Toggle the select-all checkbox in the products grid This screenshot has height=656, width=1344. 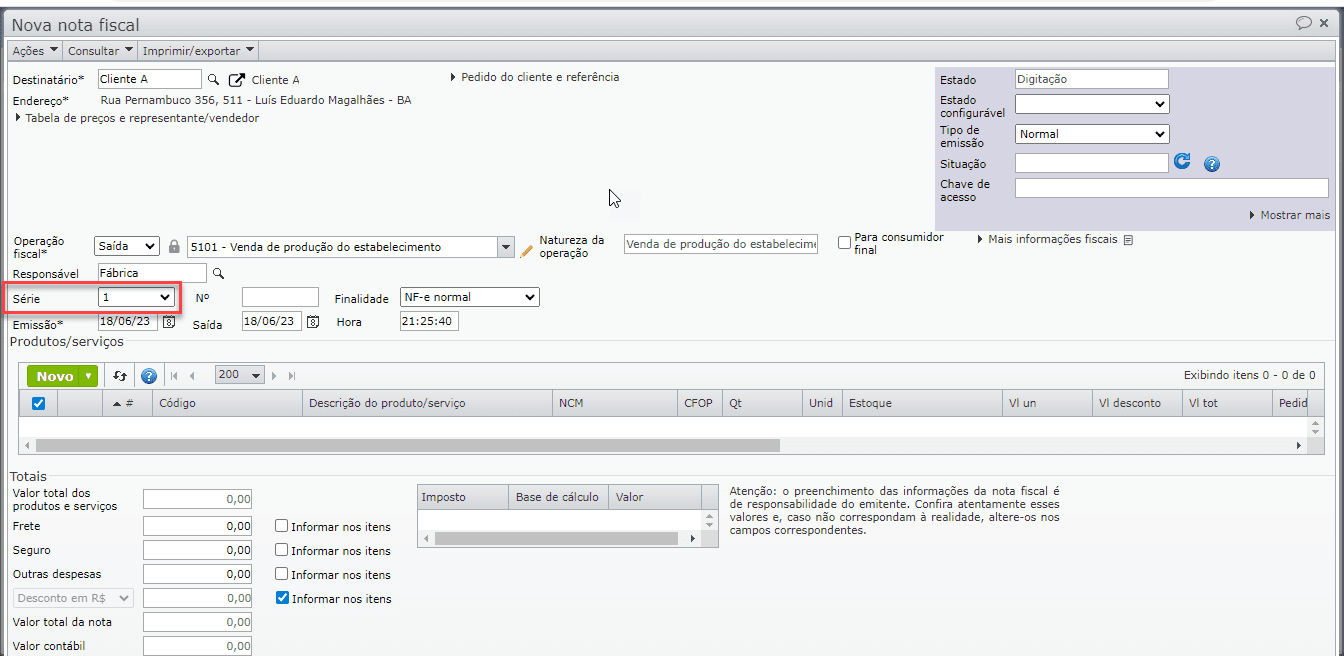(x=39, y=403)
